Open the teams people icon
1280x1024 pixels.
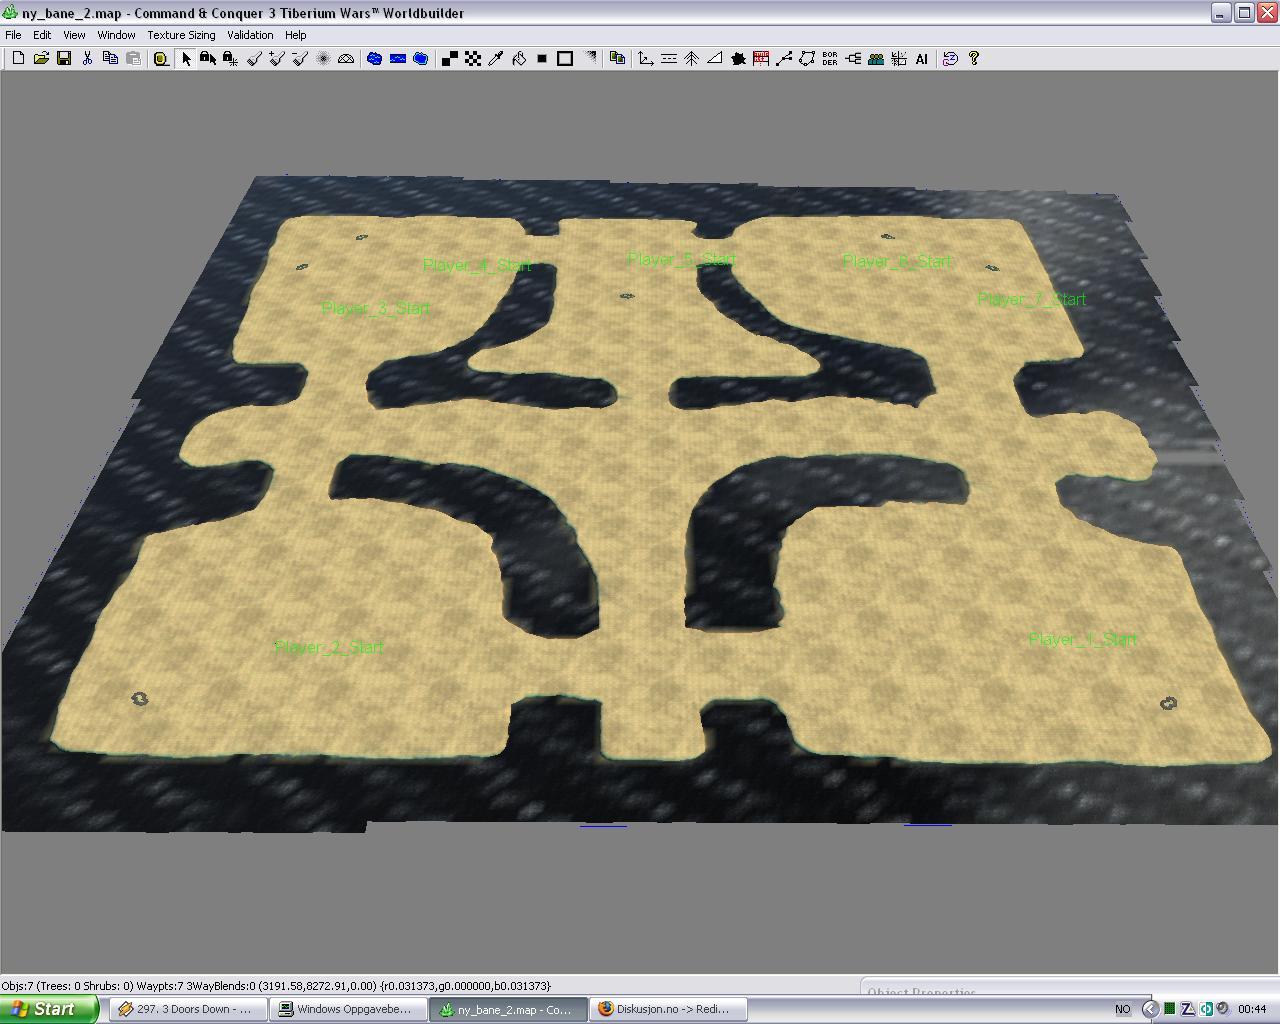pos(876,59)
